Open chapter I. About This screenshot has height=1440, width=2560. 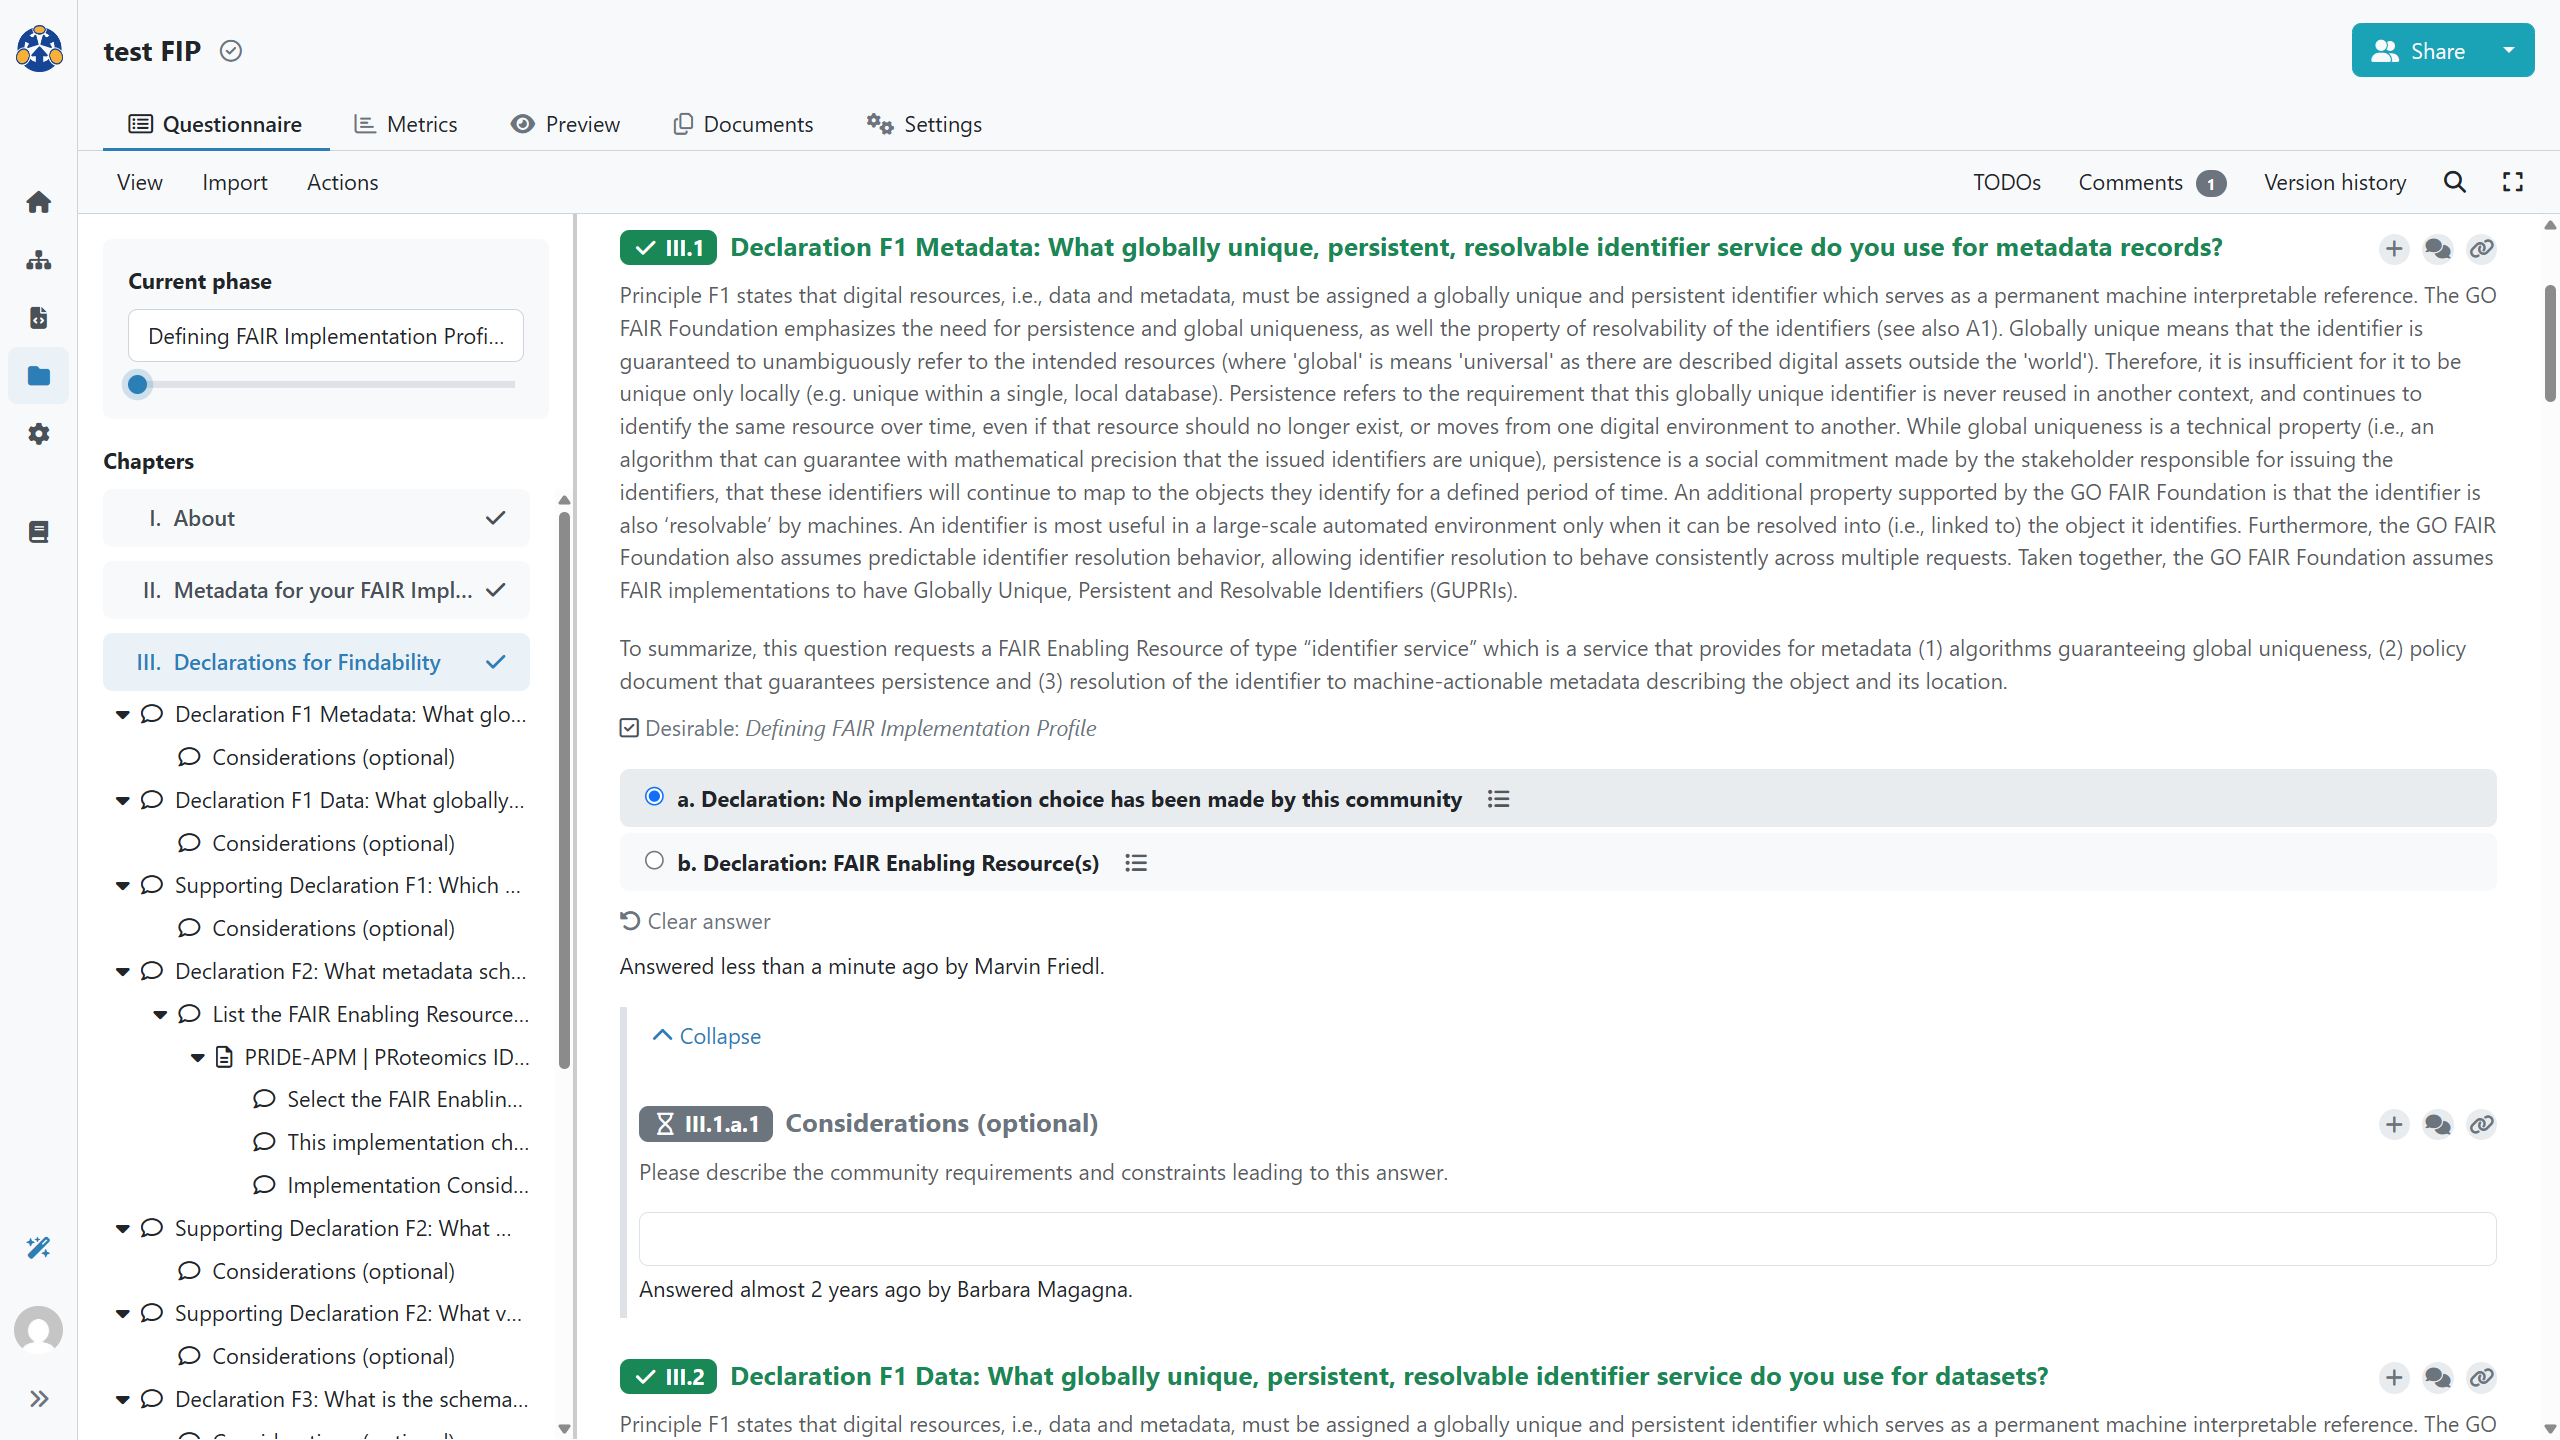pyautogui.click(x=316, y=518)
